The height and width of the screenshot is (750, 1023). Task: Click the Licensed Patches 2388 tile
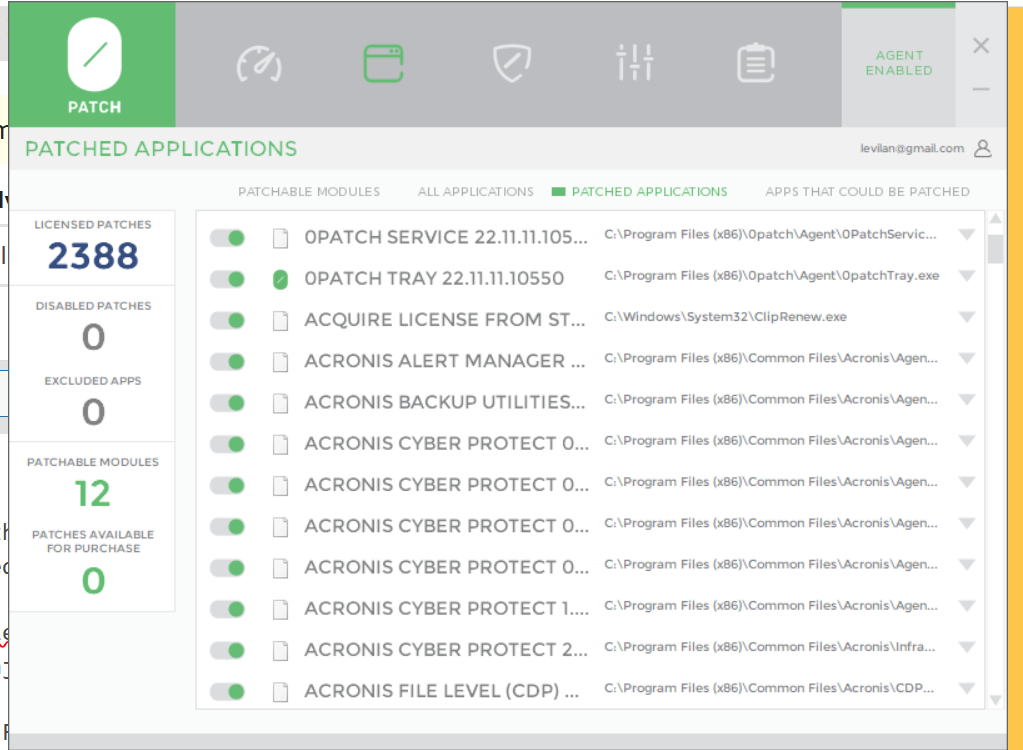click(x=93, y=248)
